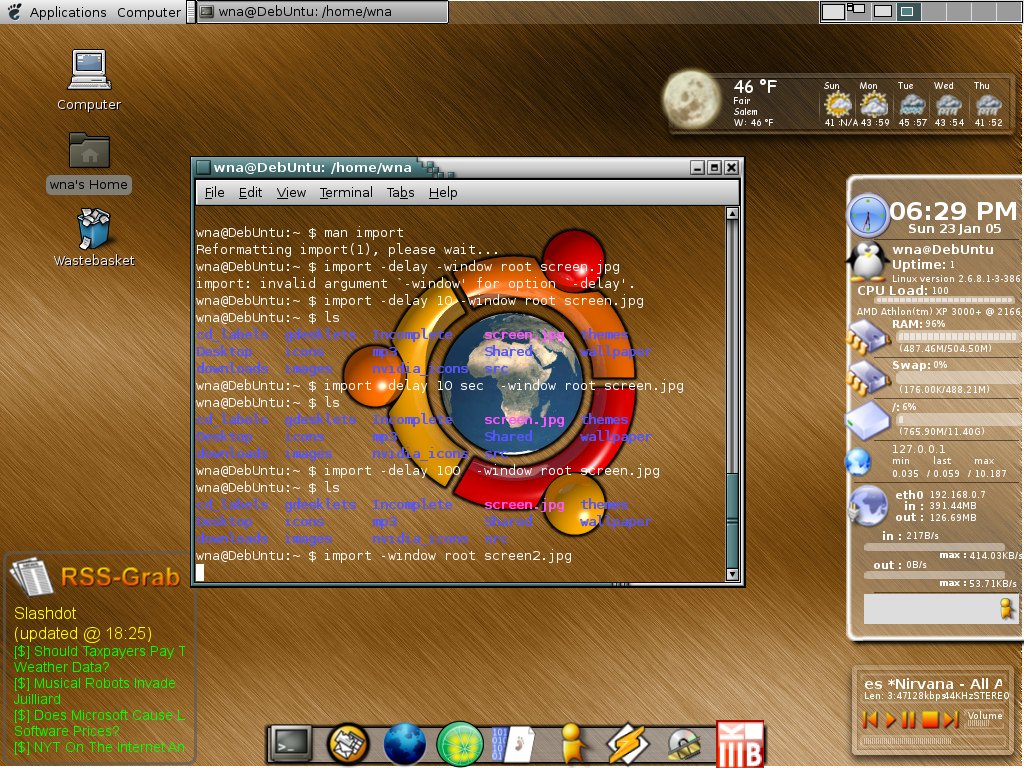Select the Wed forecast icon
1024x768 pixels.
pos(949,104)
